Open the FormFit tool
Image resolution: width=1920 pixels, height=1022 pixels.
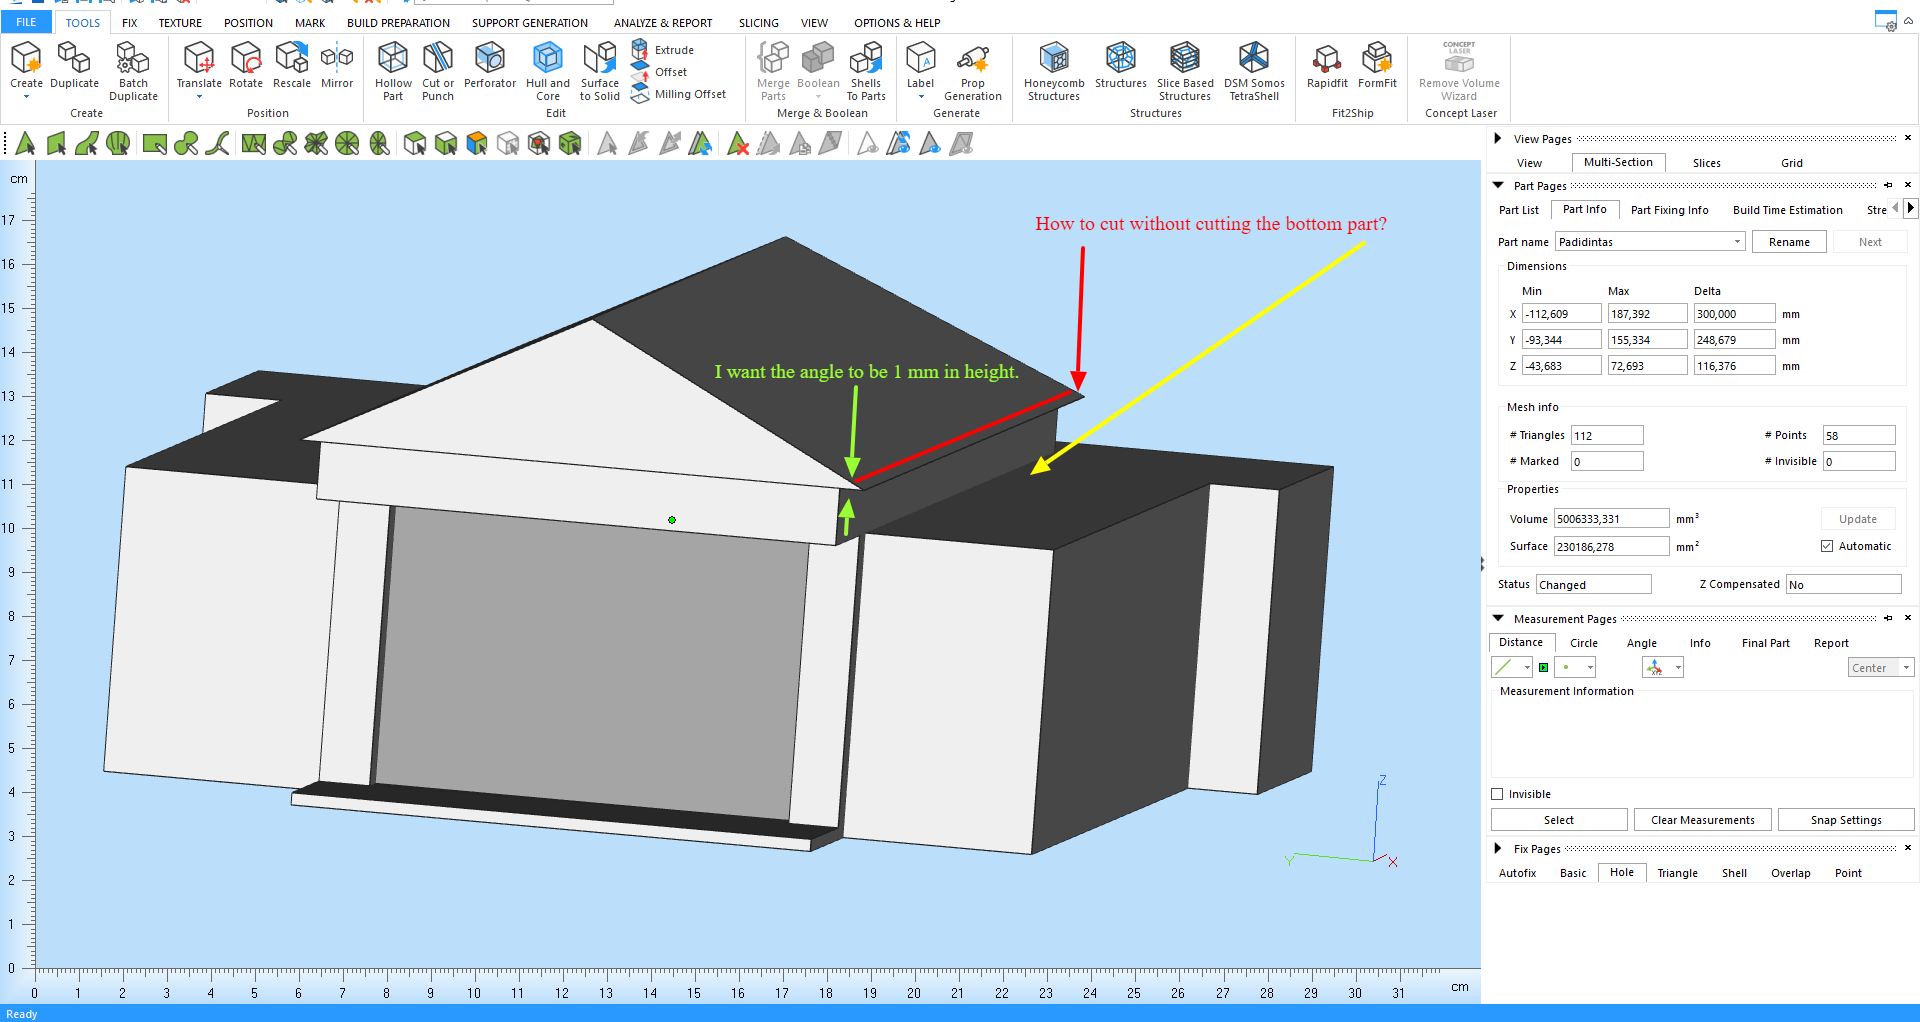(1377, 66)
